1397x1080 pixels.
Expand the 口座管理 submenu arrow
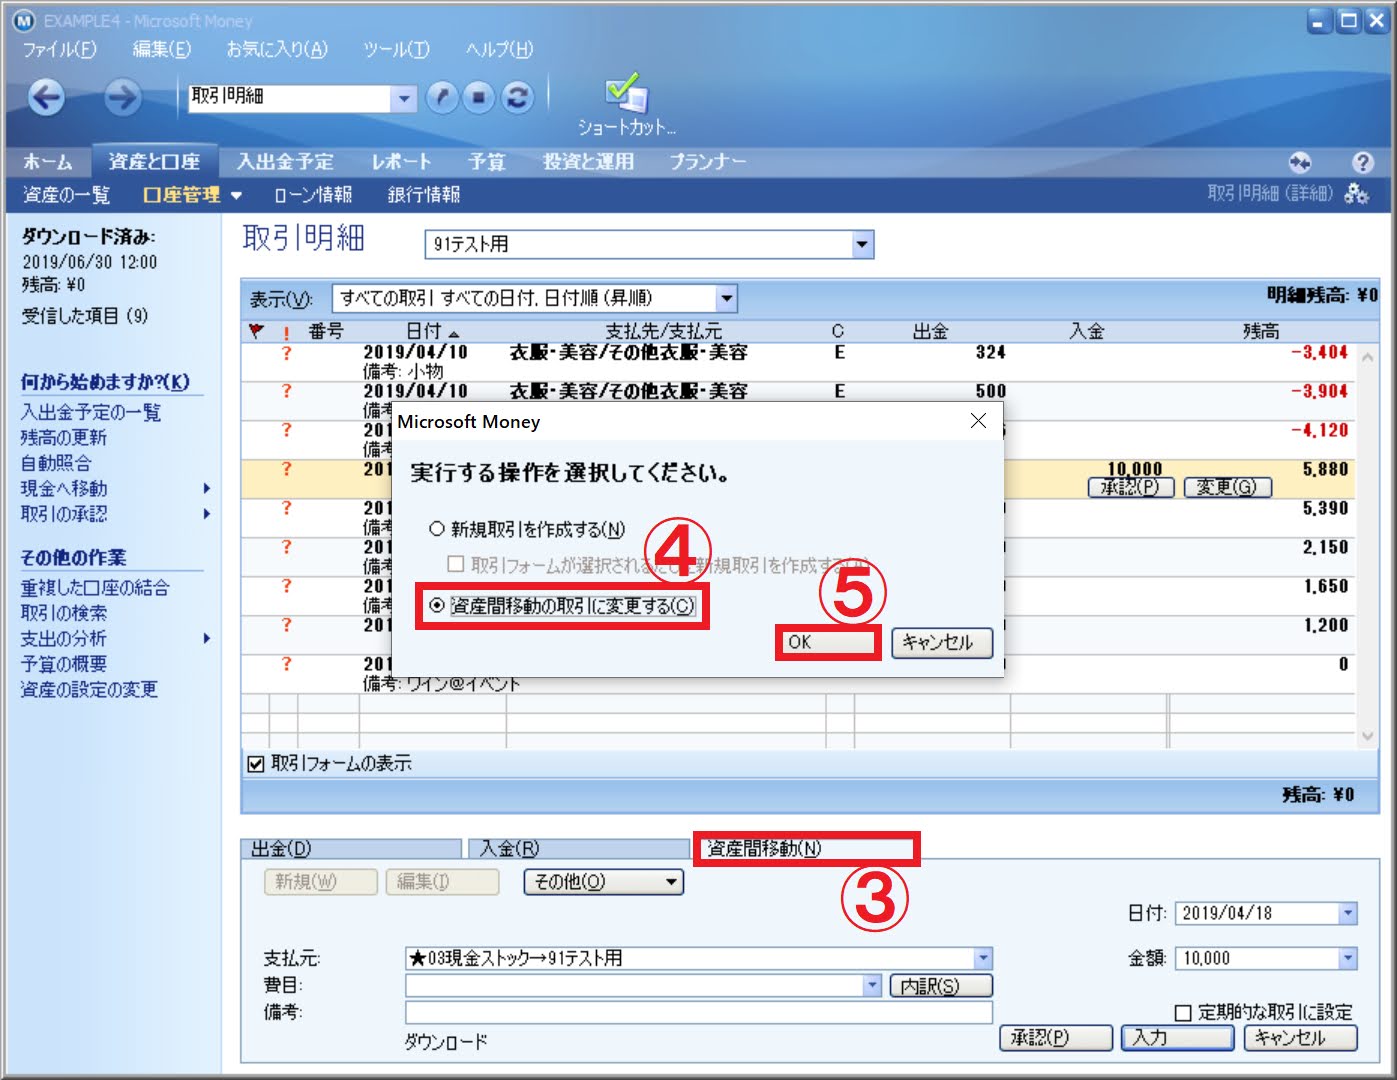coord(236,195)
